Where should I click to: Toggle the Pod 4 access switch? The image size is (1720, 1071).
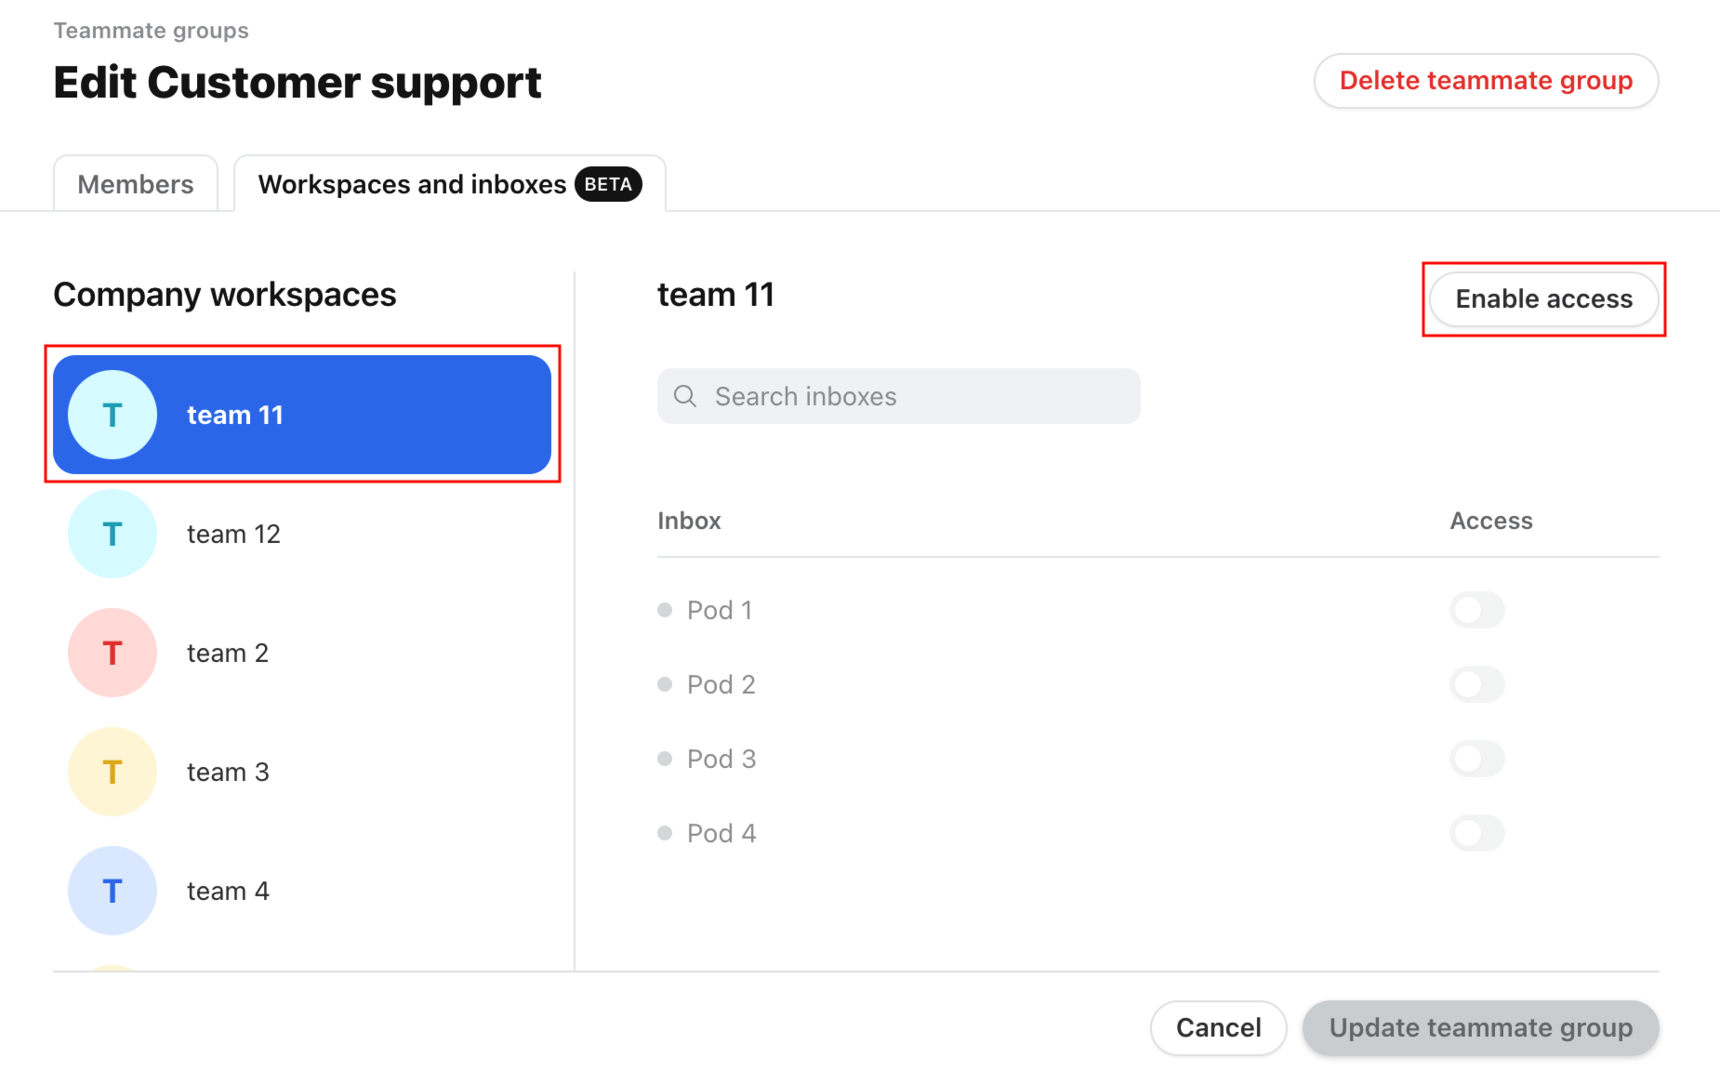click(x=1477, y=832)
